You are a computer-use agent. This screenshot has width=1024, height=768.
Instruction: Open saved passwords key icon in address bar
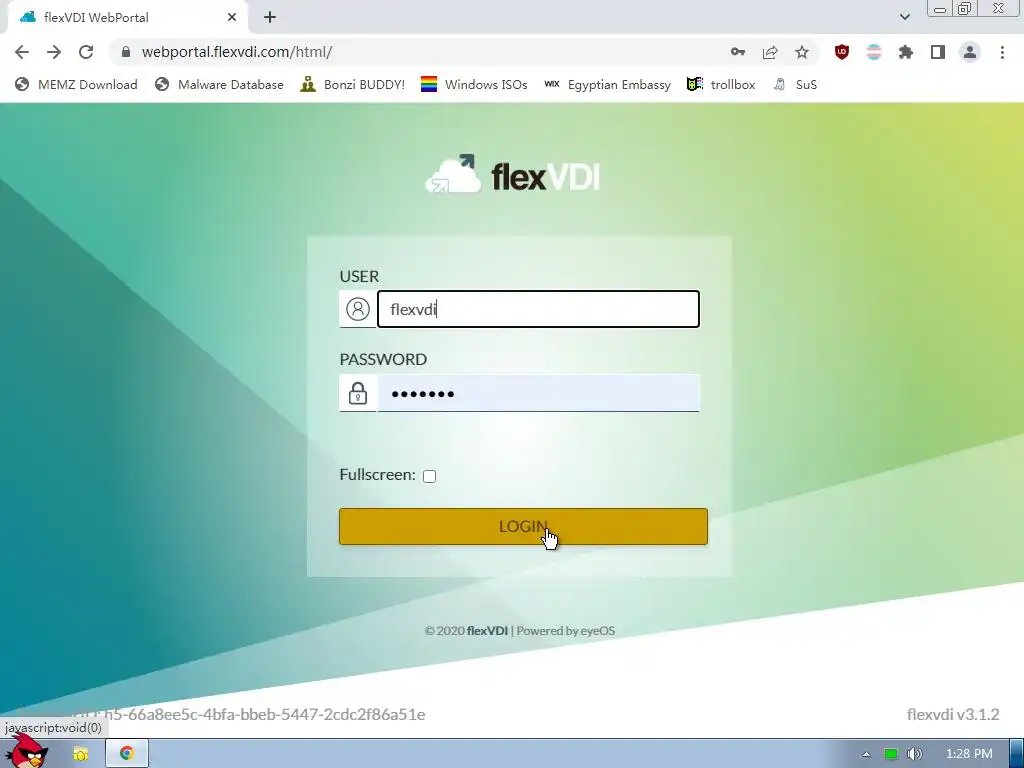click(738, 52)
